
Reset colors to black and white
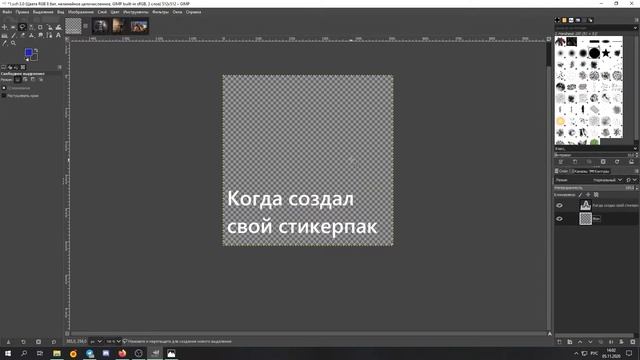click(27, 59)
